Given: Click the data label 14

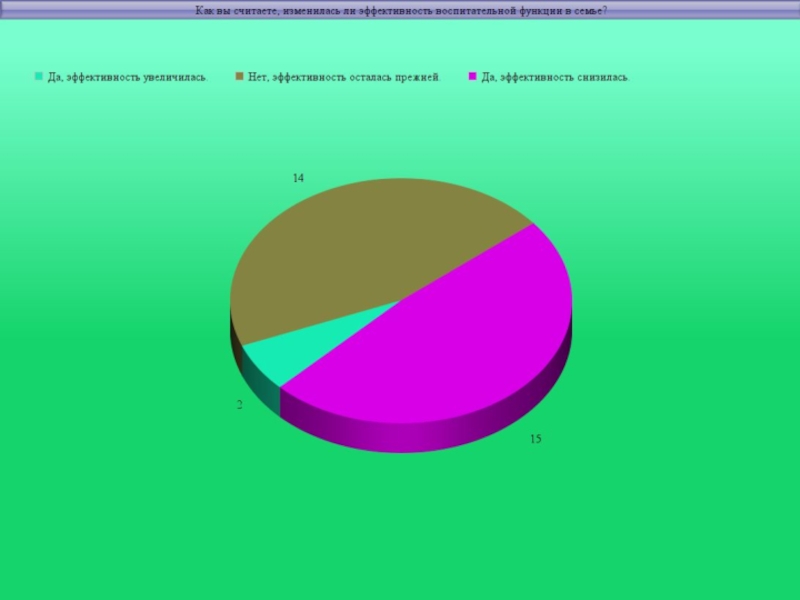Looking at the screenshot, I should [x=298, y=178].
